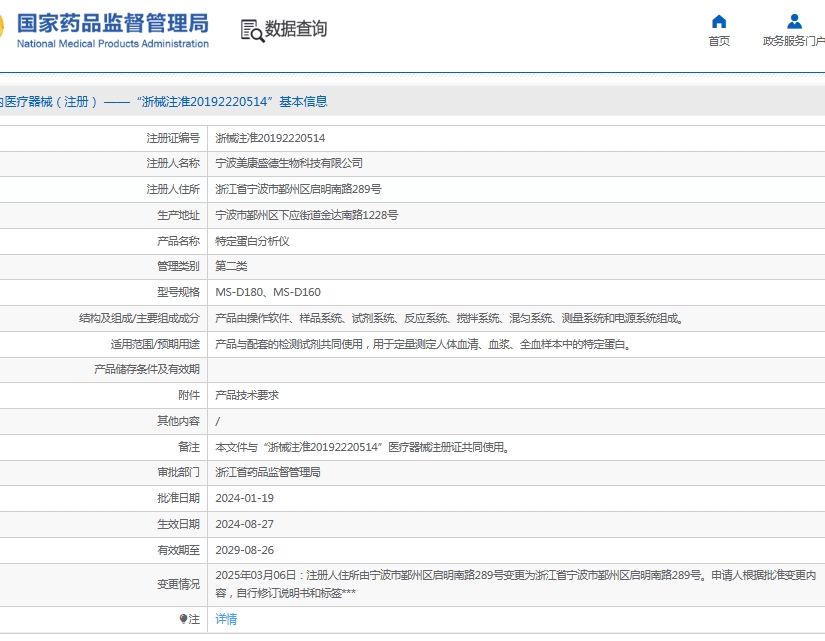825x641 pixels.
Task: Select the 注册证编号 value 浙械注准20192220514
Action: point(270,138)
